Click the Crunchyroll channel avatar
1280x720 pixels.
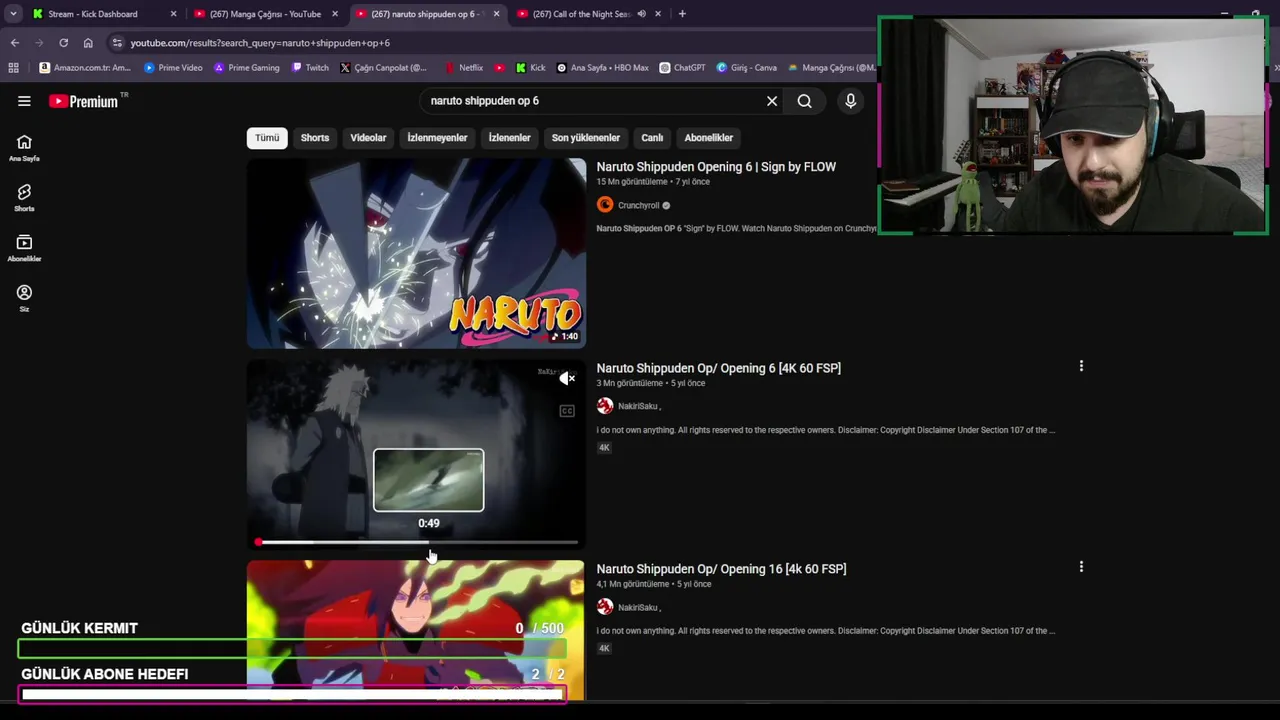(605, 205)
